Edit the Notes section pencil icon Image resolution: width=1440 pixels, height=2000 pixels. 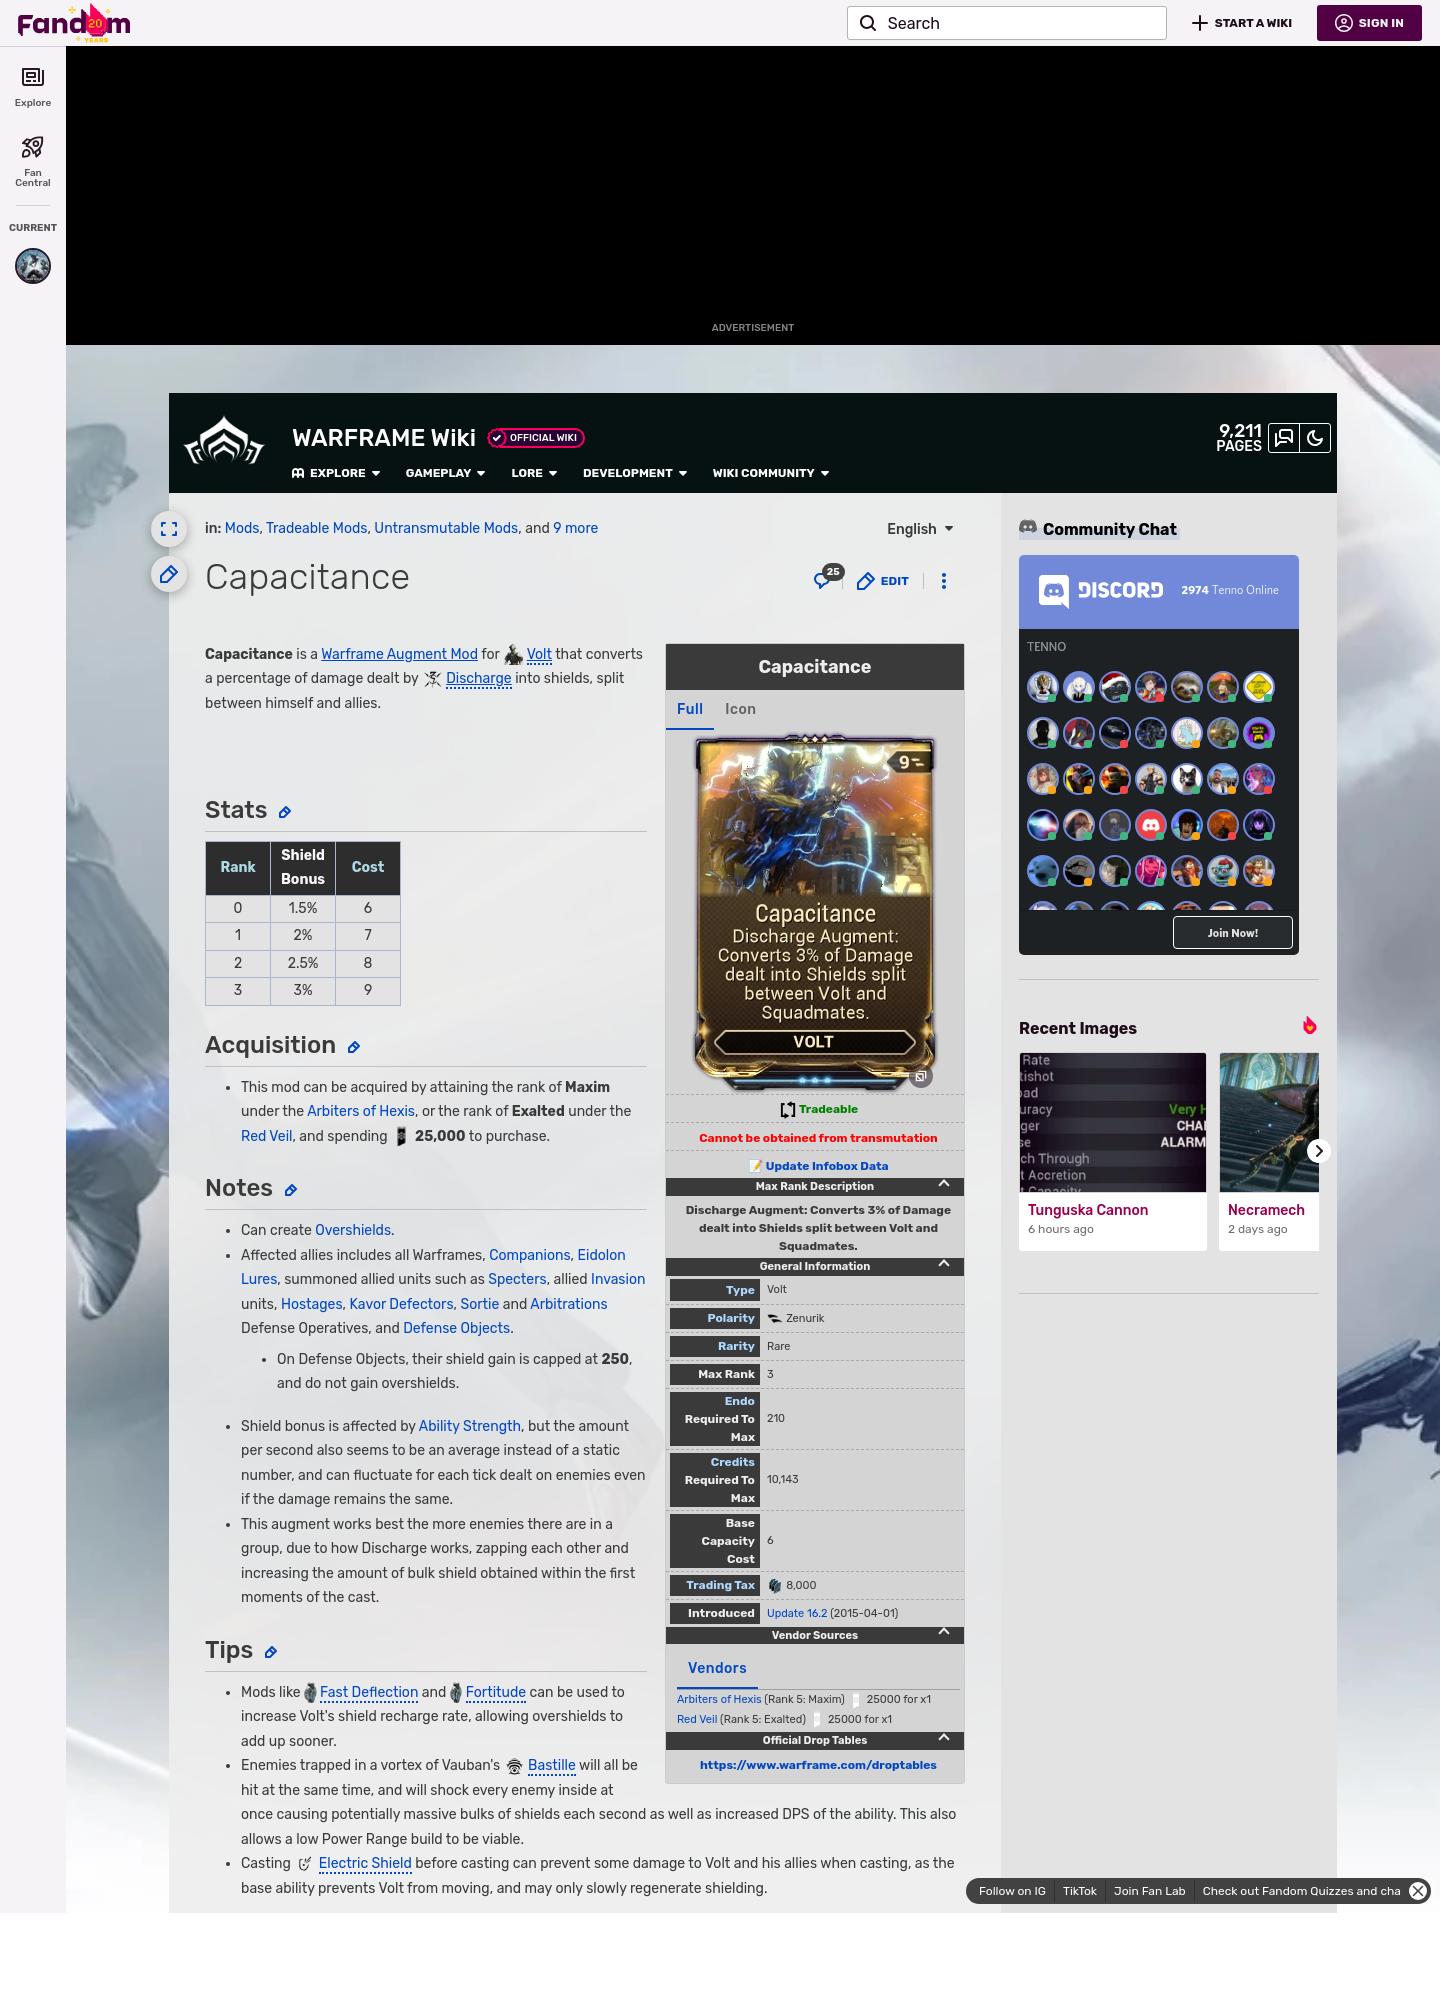click(x=291, y=1190)
